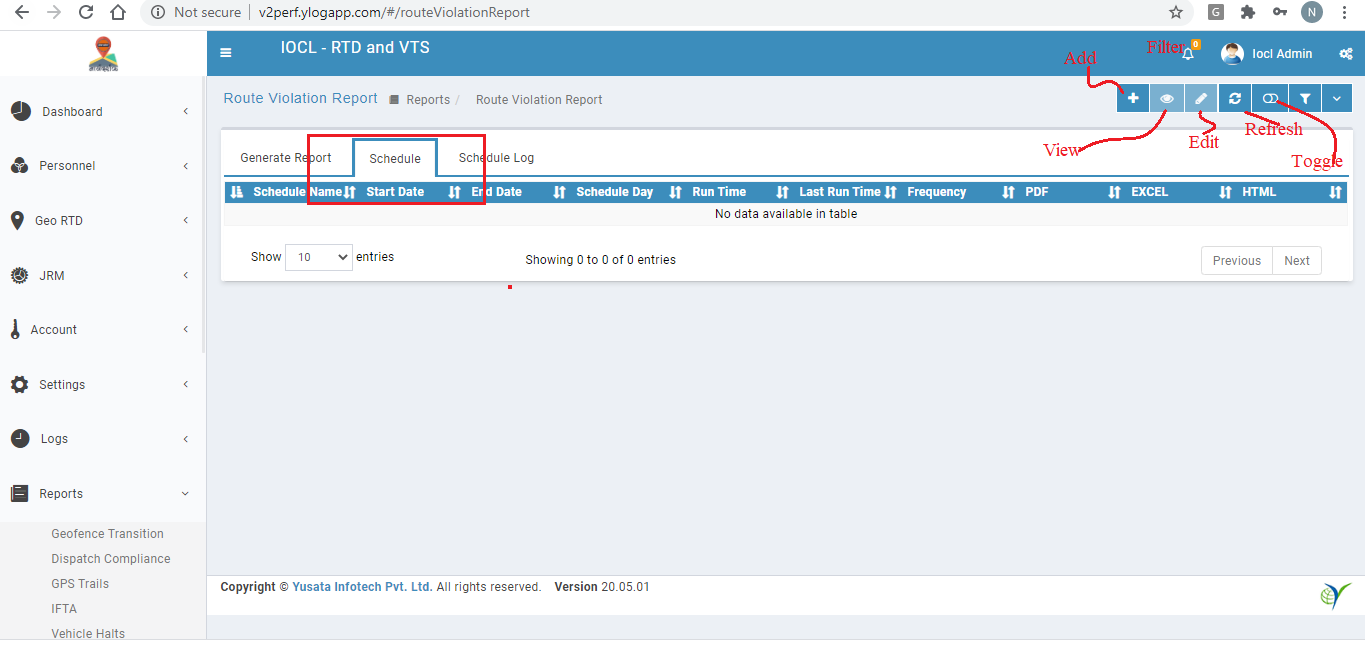Open the gears settings panel in header
The image size is (1365, 645).
1346,54
